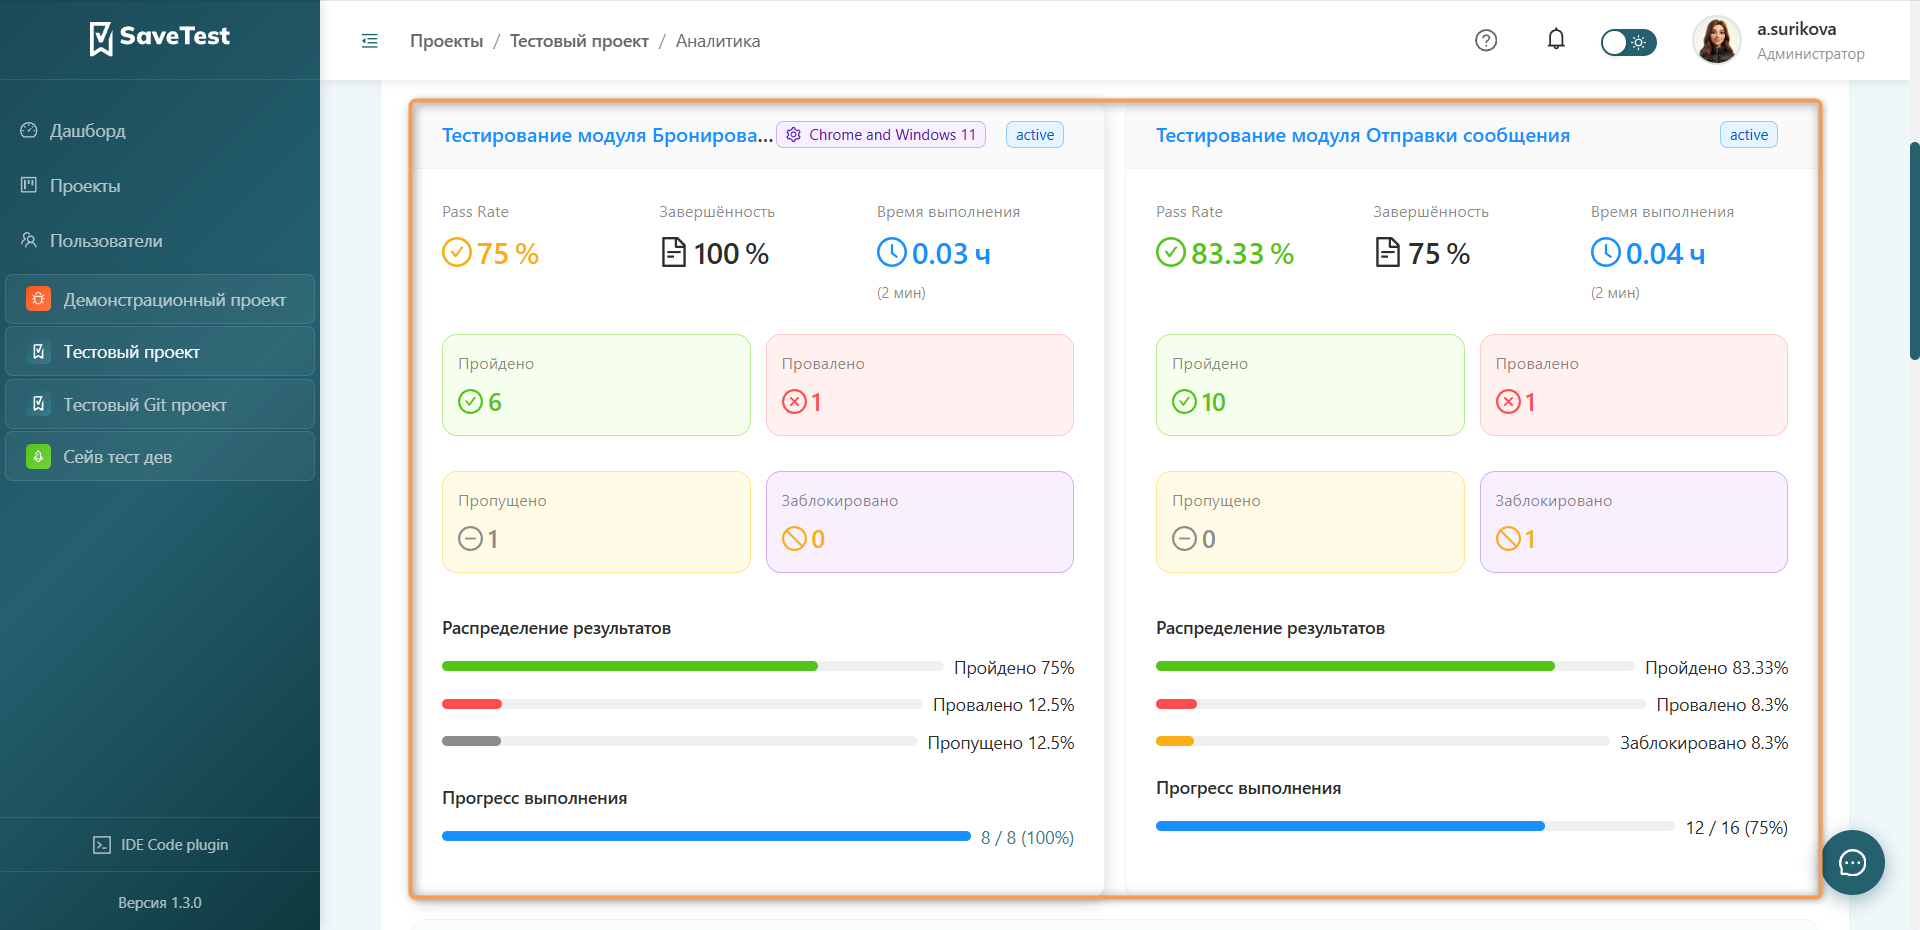Click the Тестовый проект bookmark icon

click(38, 352)
